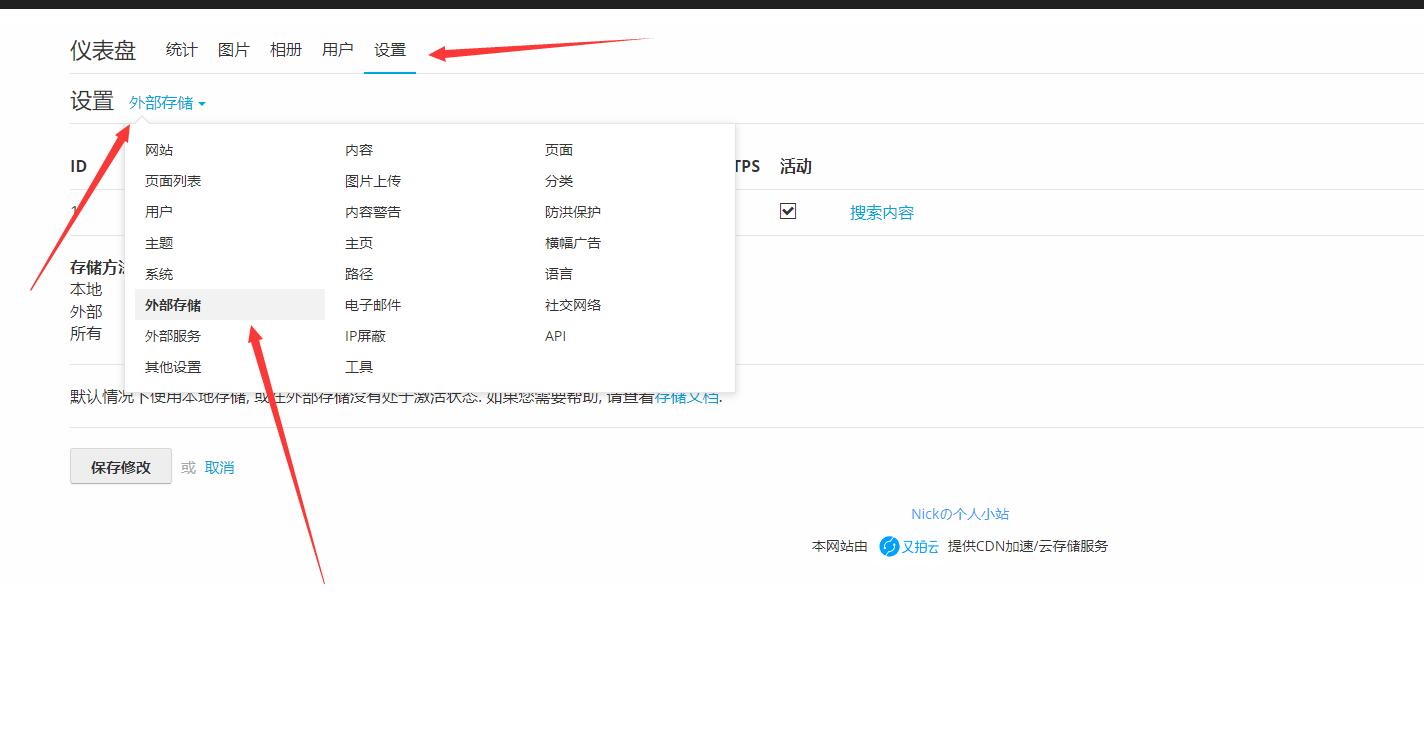This screenshot has width=1424, height=744.
Task: Click the 又拍云 Upyun logo icon
Action: click(888, 546)
